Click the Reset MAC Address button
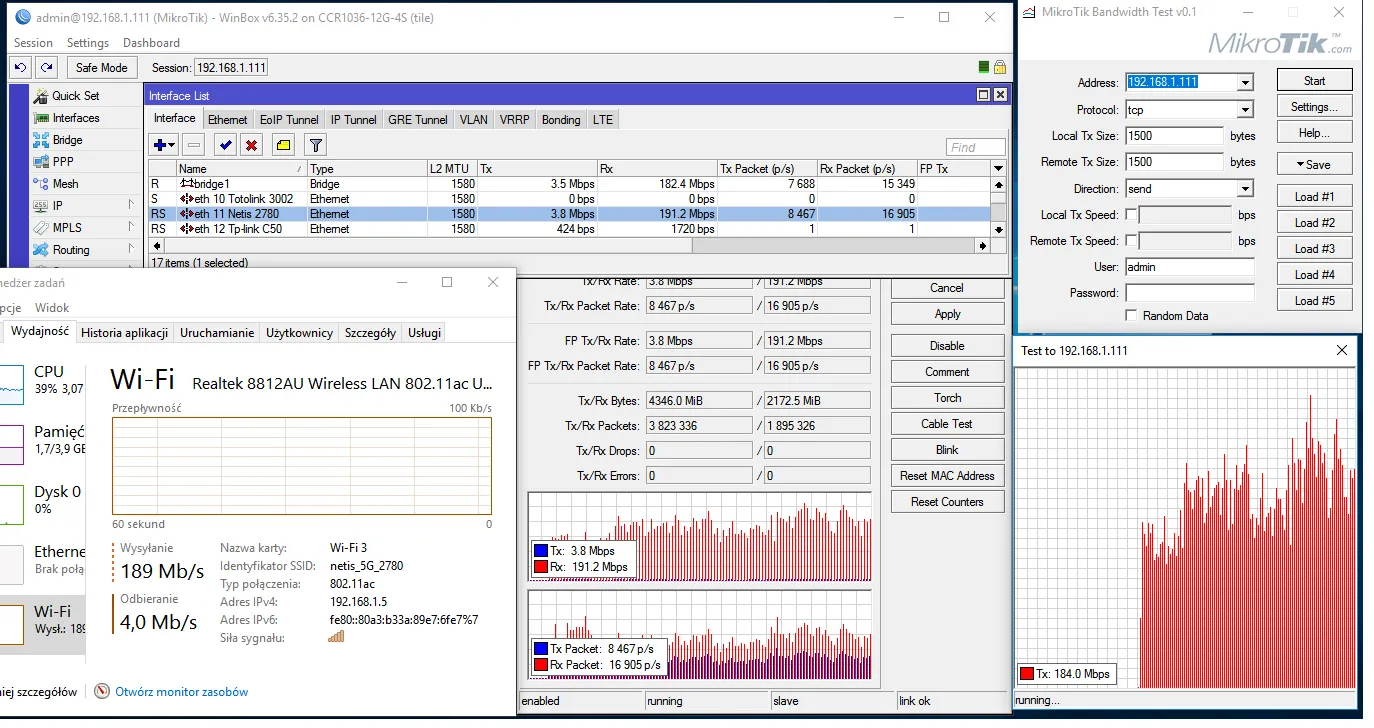The height and width of the screenshot is (728, 1374). pyautogui.click(x=947, y=476)
